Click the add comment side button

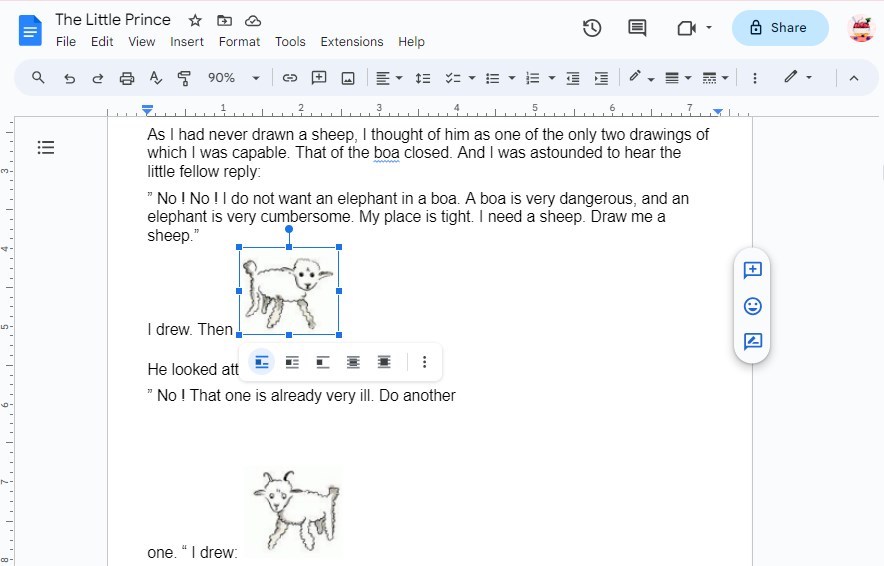point(753,270)
